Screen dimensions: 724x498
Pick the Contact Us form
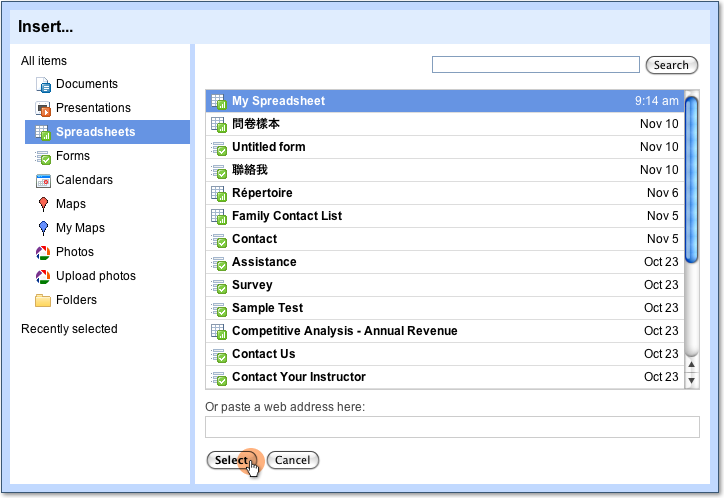(x=445, y=354)
